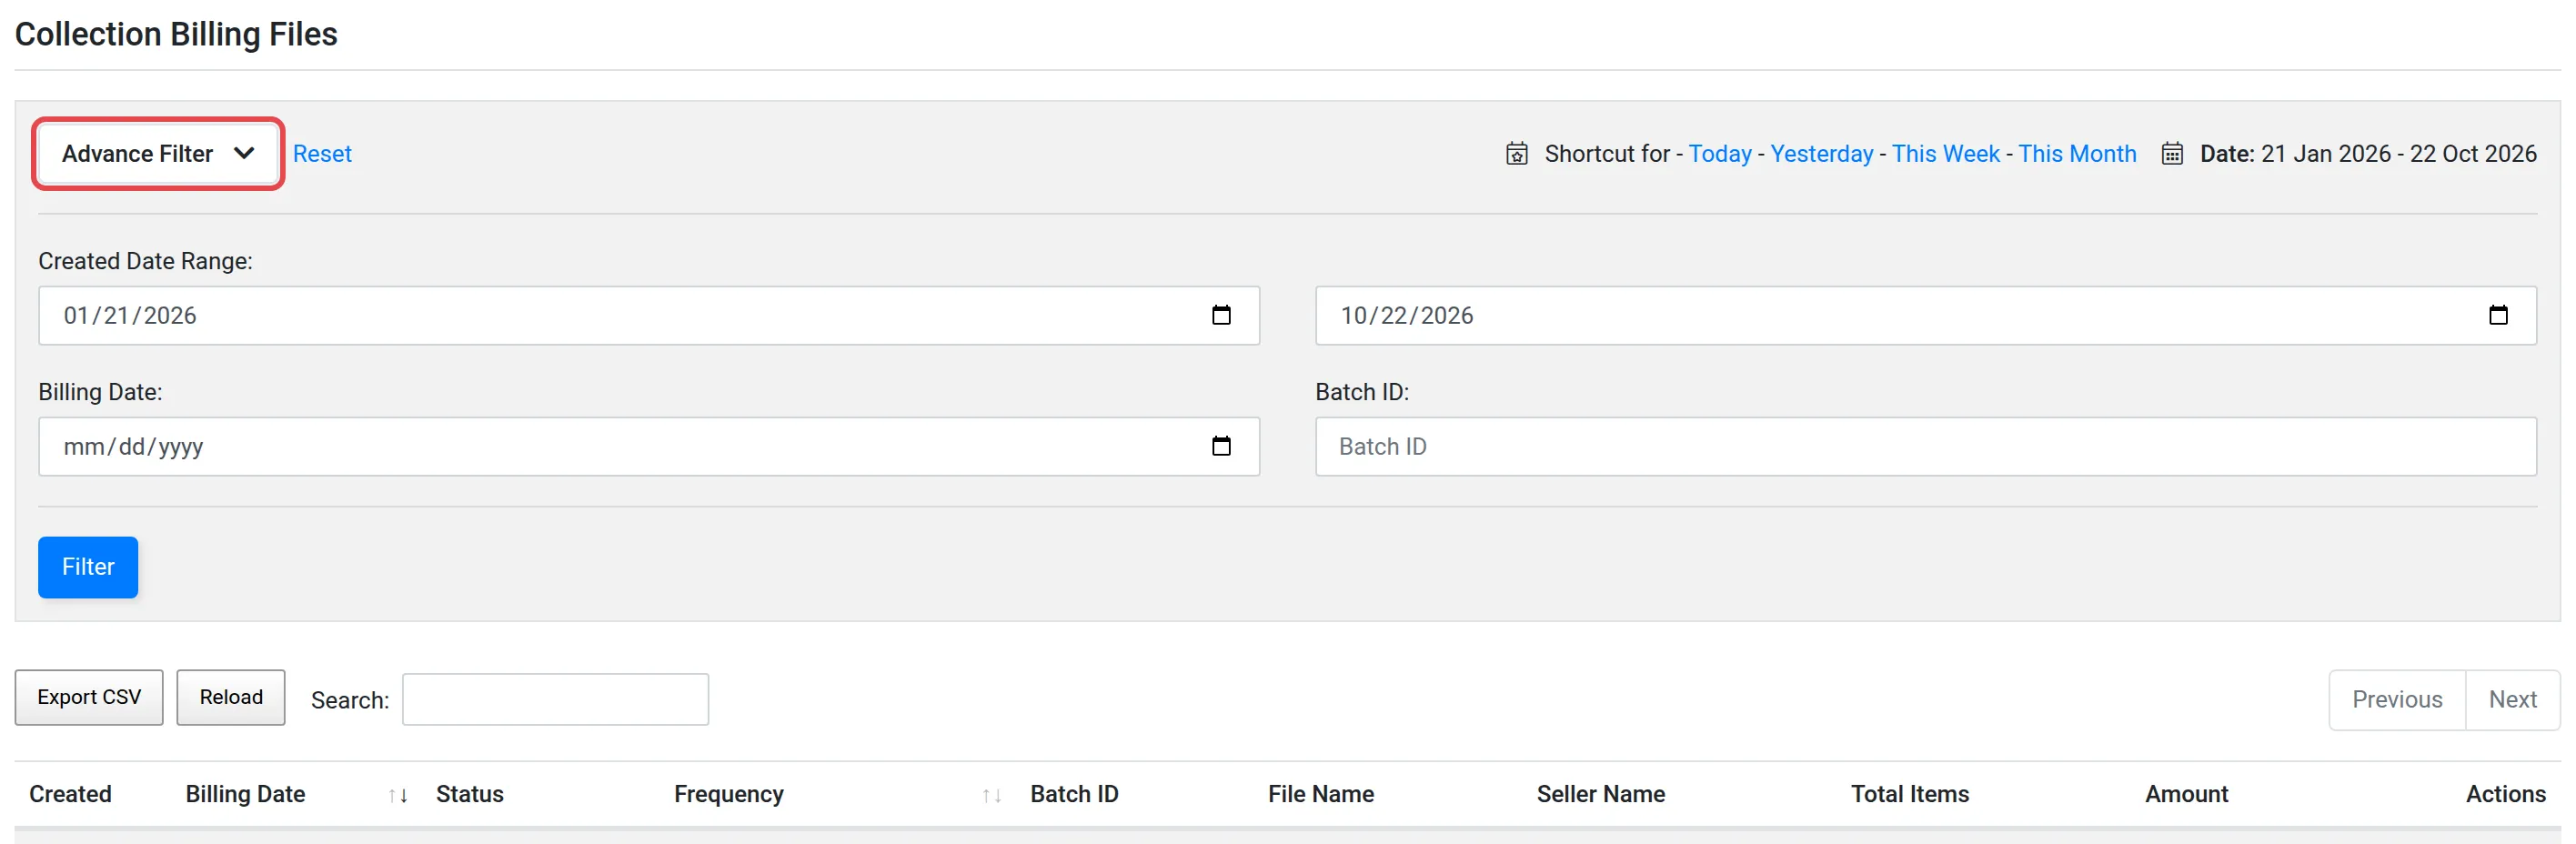Viewport: 2576px width, 844px height.
Task: Sort by Billing Date column header
Action: 245,794
